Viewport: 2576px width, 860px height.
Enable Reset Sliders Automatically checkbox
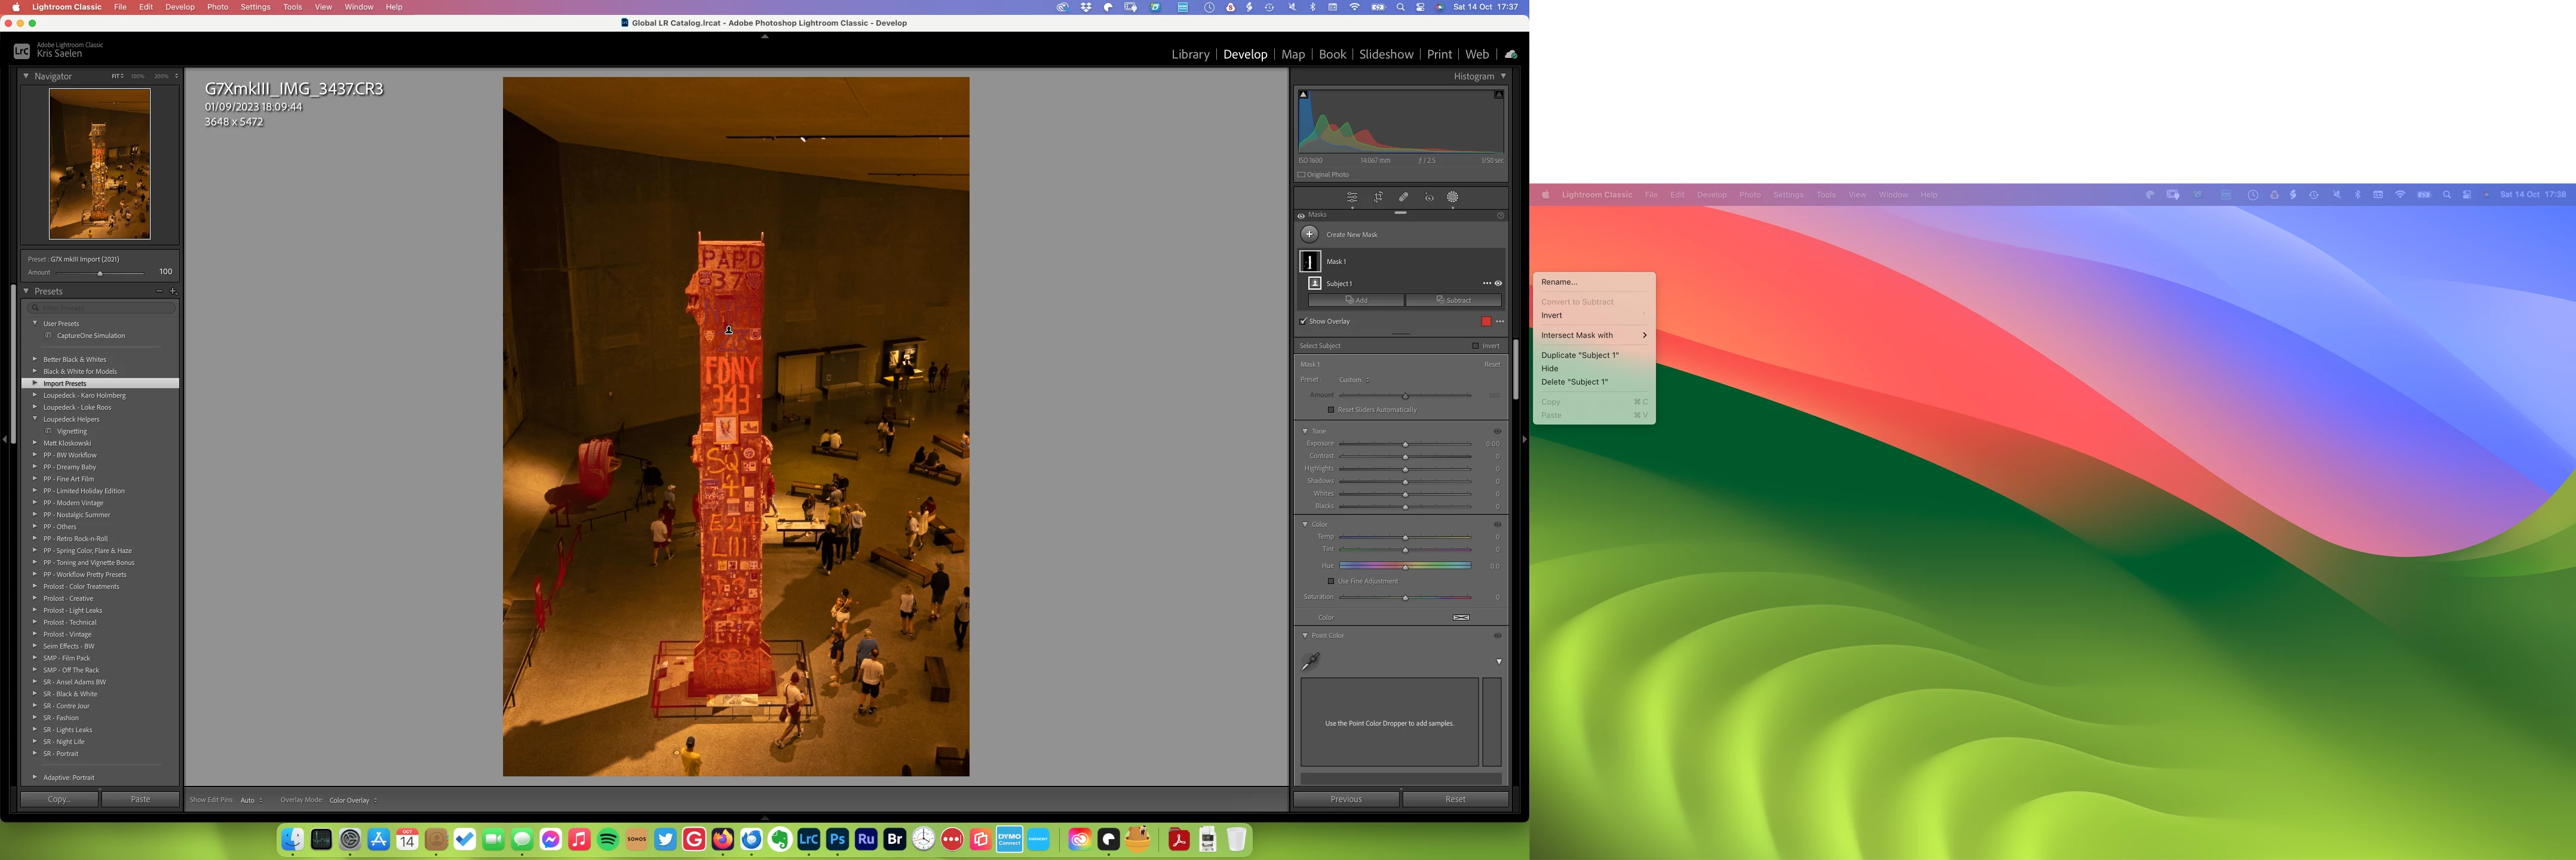(x=1331, y=410)
